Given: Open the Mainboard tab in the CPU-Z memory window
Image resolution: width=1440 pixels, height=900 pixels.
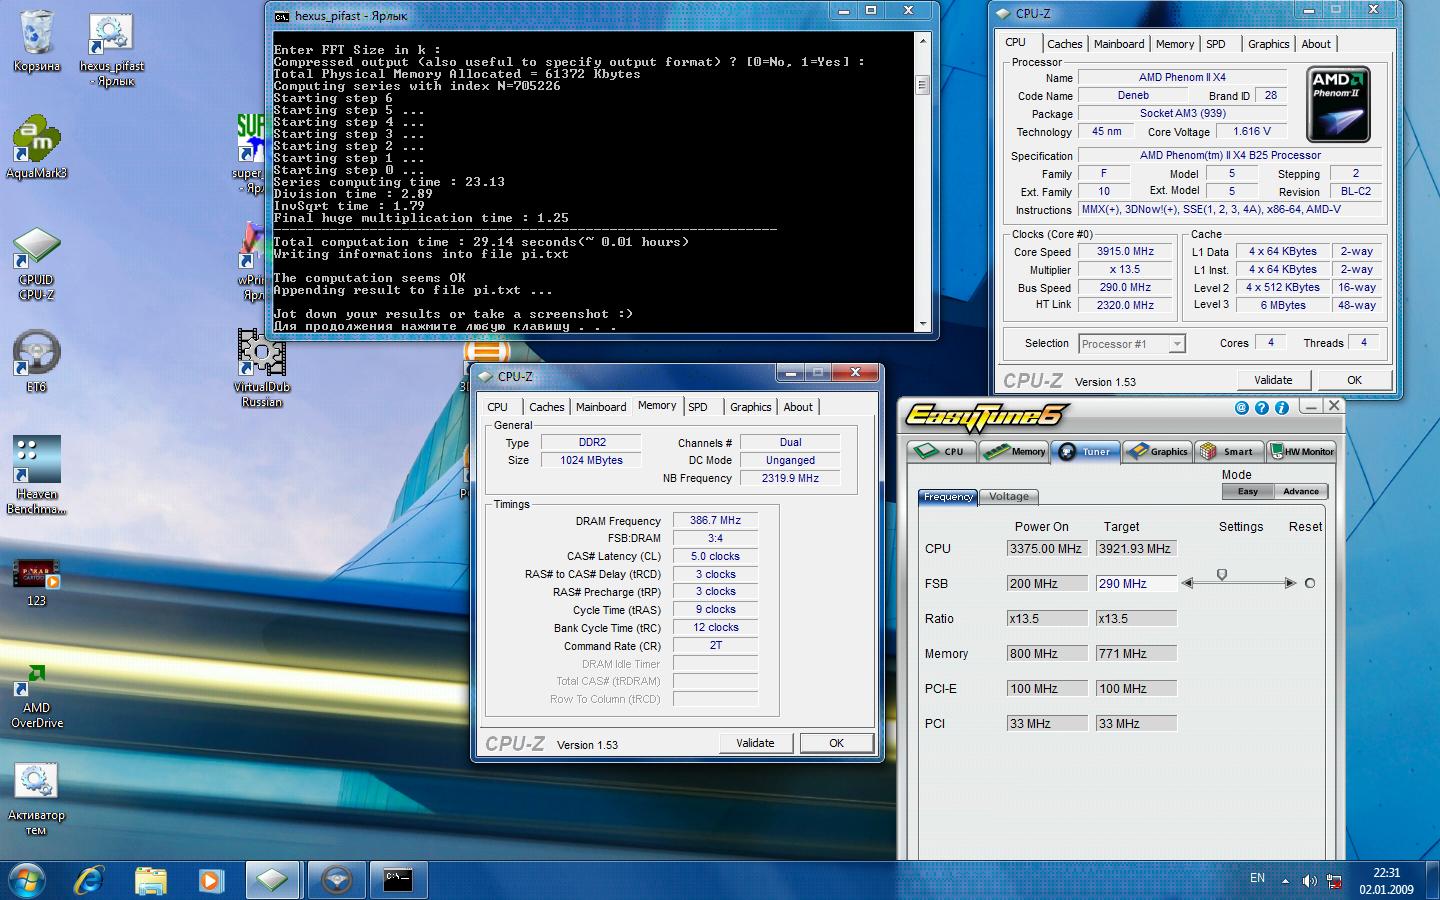Looking at the screenshot, I should coord(601,407).
